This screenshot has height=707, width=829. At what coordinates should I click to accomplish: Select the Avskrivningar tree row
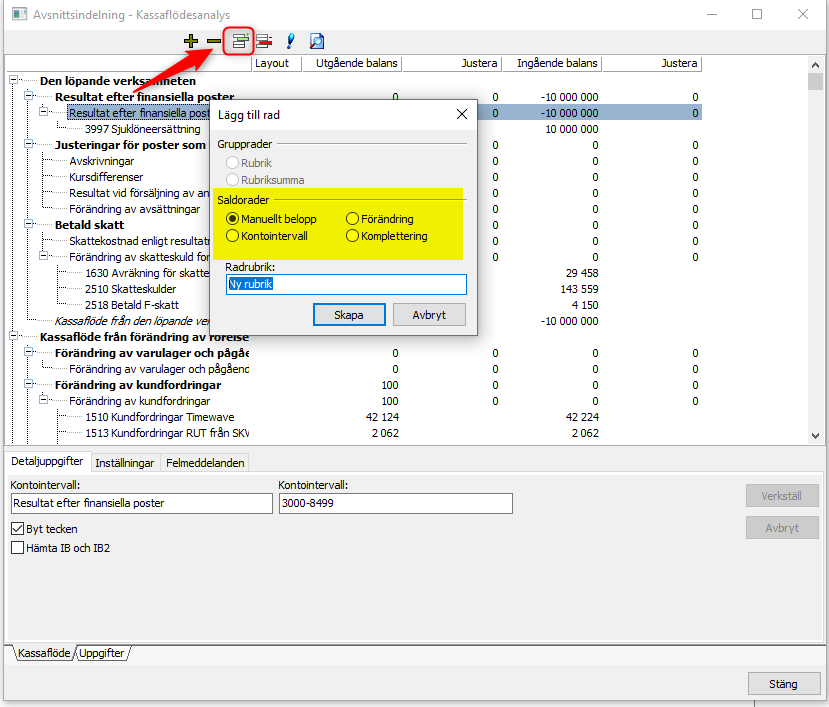(102, 161)
